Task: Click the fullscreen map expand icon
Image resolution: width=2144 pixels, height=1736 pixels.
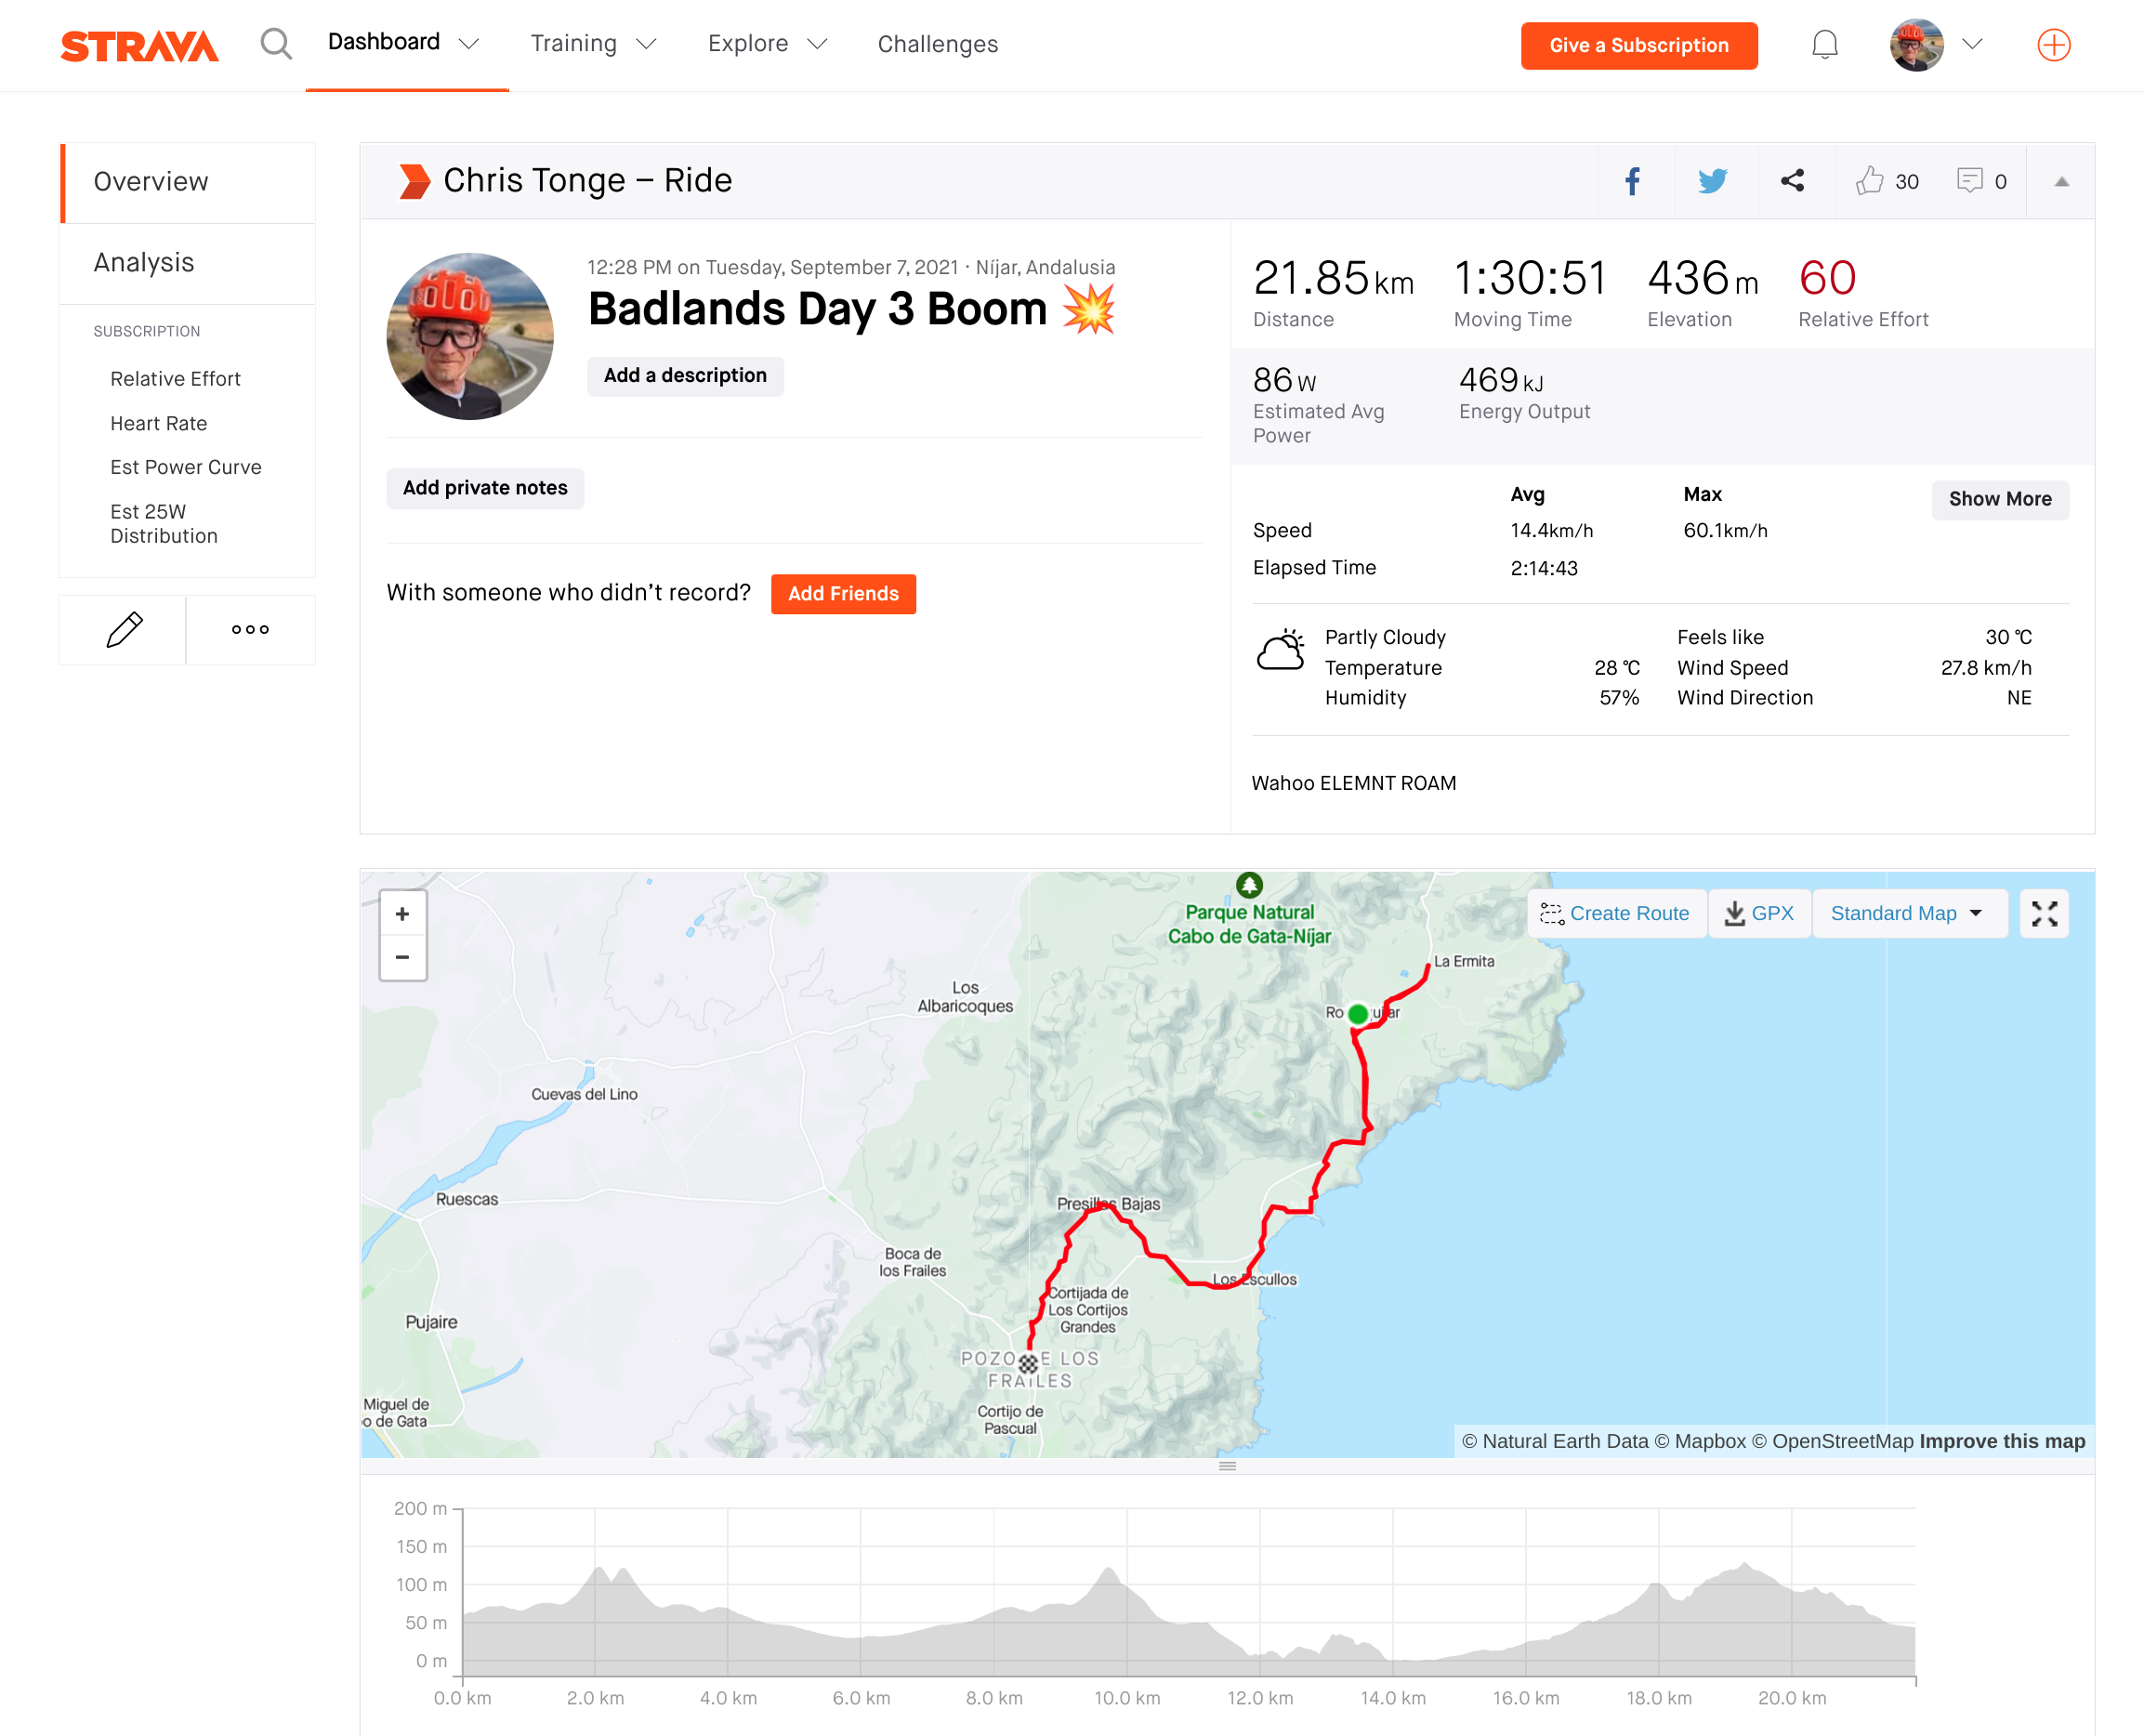Action: coord(2046,914)
